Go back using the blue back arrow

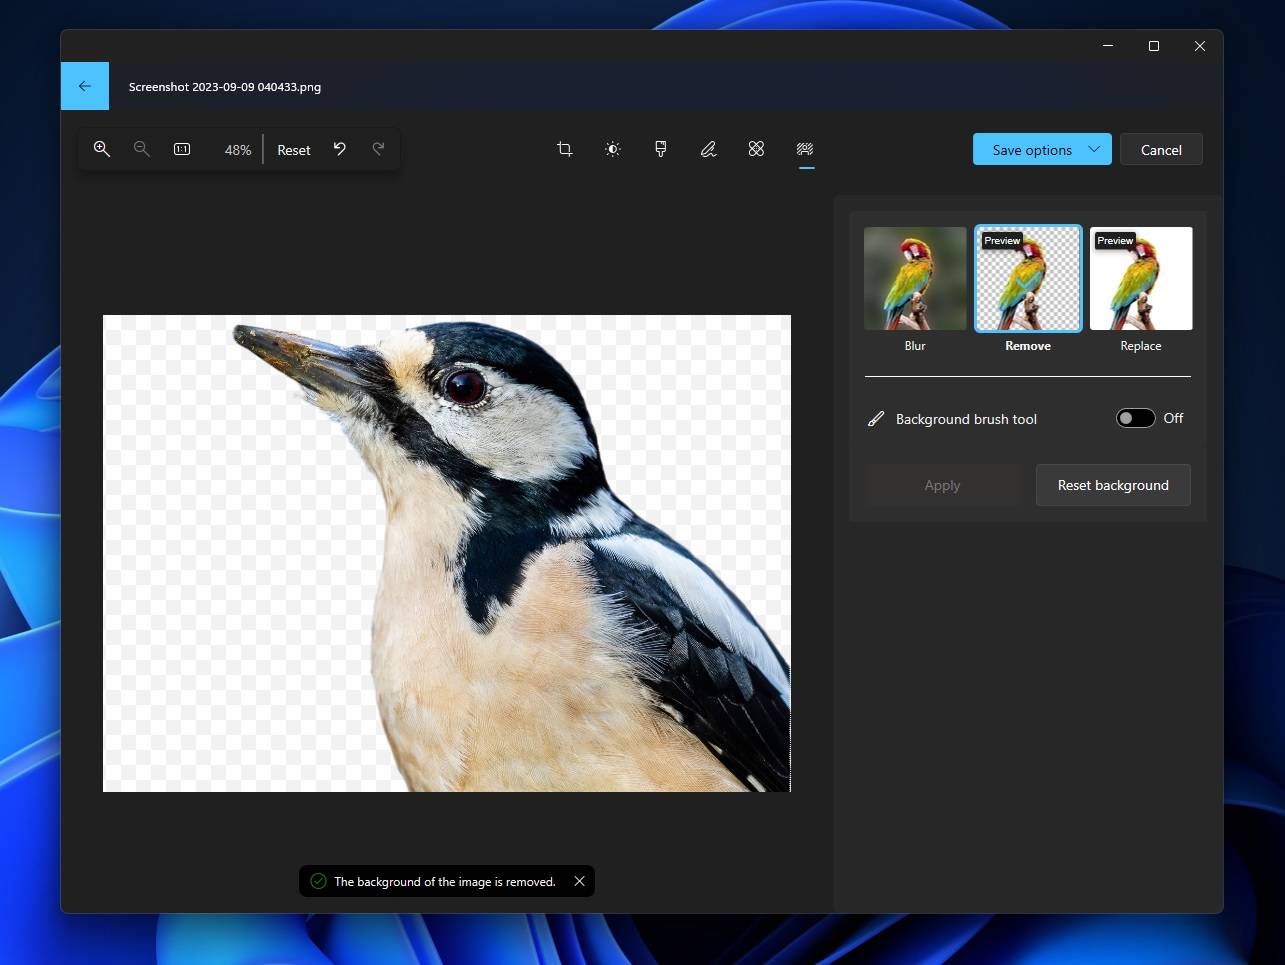coord(84,86)
